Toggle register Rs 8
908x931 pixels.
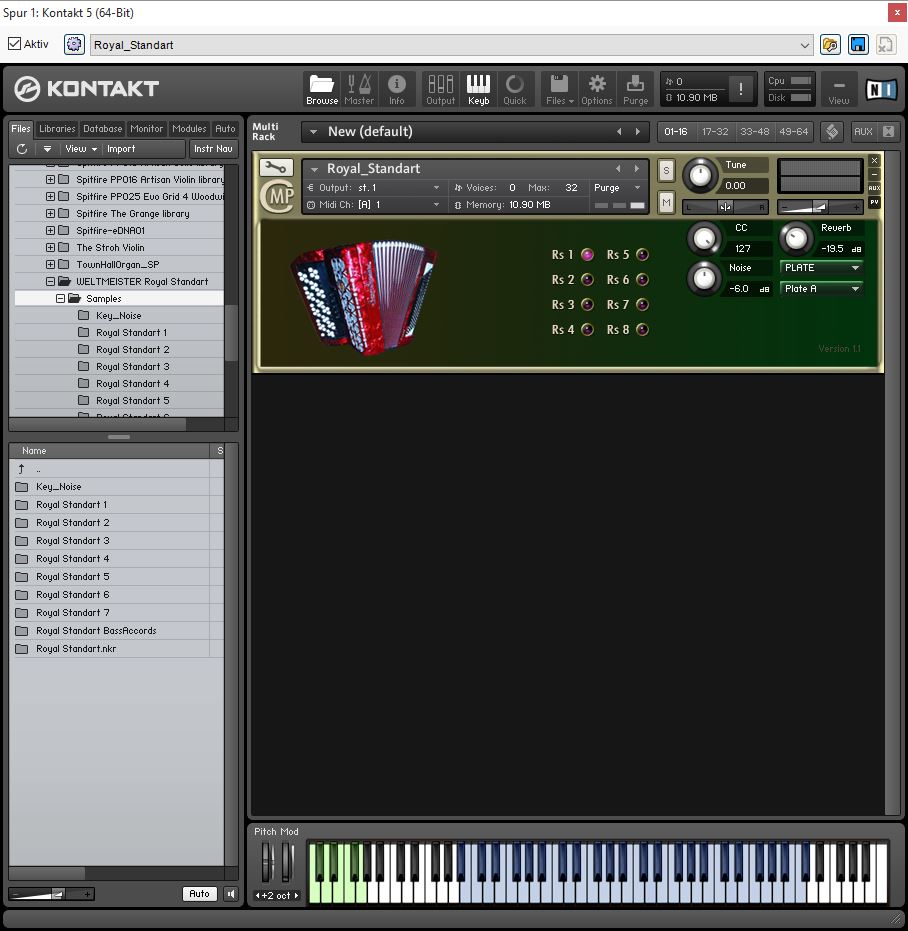click(642, 330)
